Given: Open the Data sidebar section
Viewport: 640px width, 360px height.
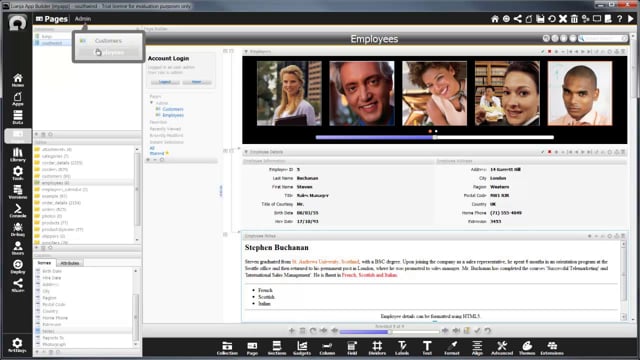Looking at the screenshot, I should pos(18,117).
